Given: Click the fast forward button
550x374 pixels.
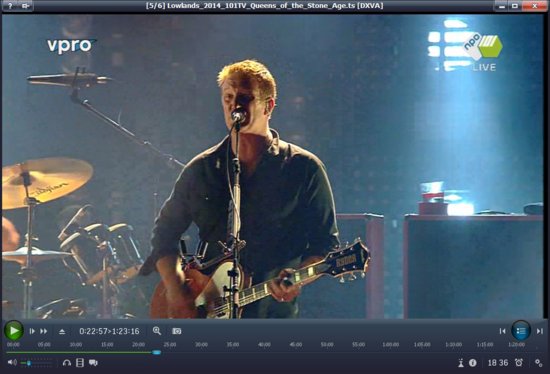Looking at the screenshot, I should pyautogui.click(x=43, y=331).
